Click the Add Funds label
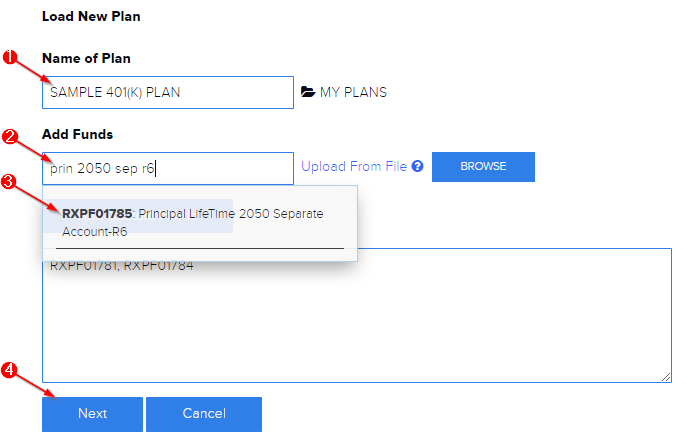This screenshot has width=691, height=447. point(77,134)
